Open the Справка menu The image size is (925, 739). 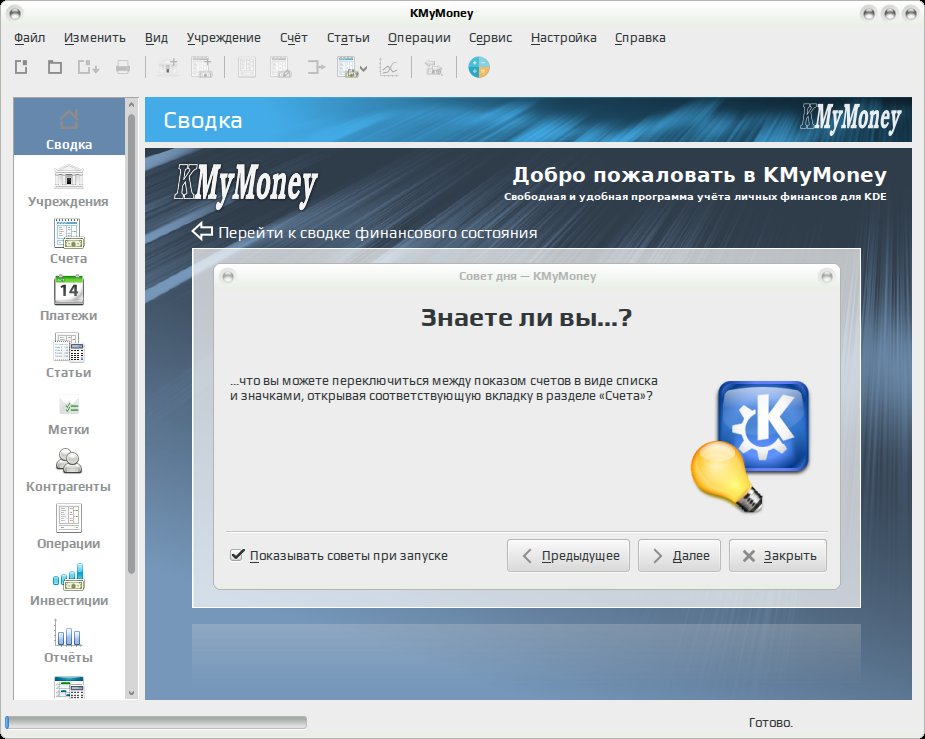click(640, 38)
